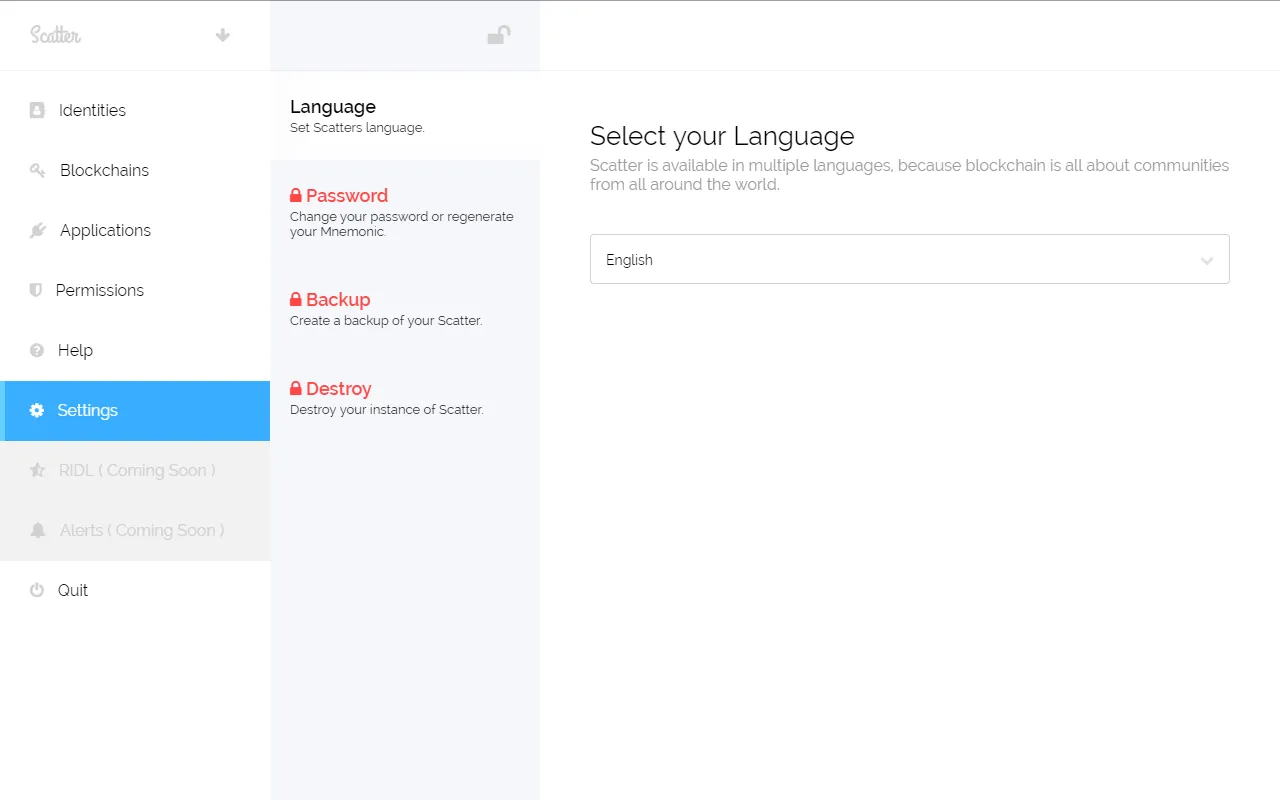Open the Password settings tab

tap(405, 212)
